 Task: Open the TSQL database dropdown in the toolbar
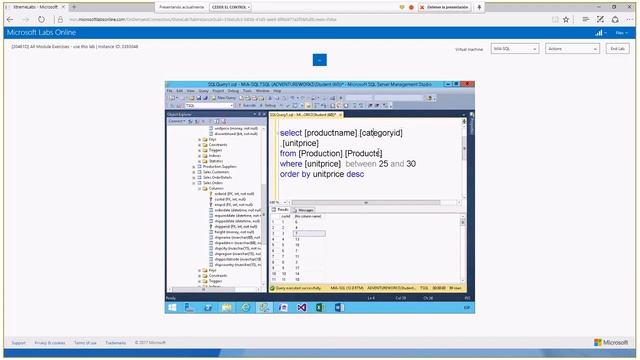pyautogui.click(x=209, y=106)
